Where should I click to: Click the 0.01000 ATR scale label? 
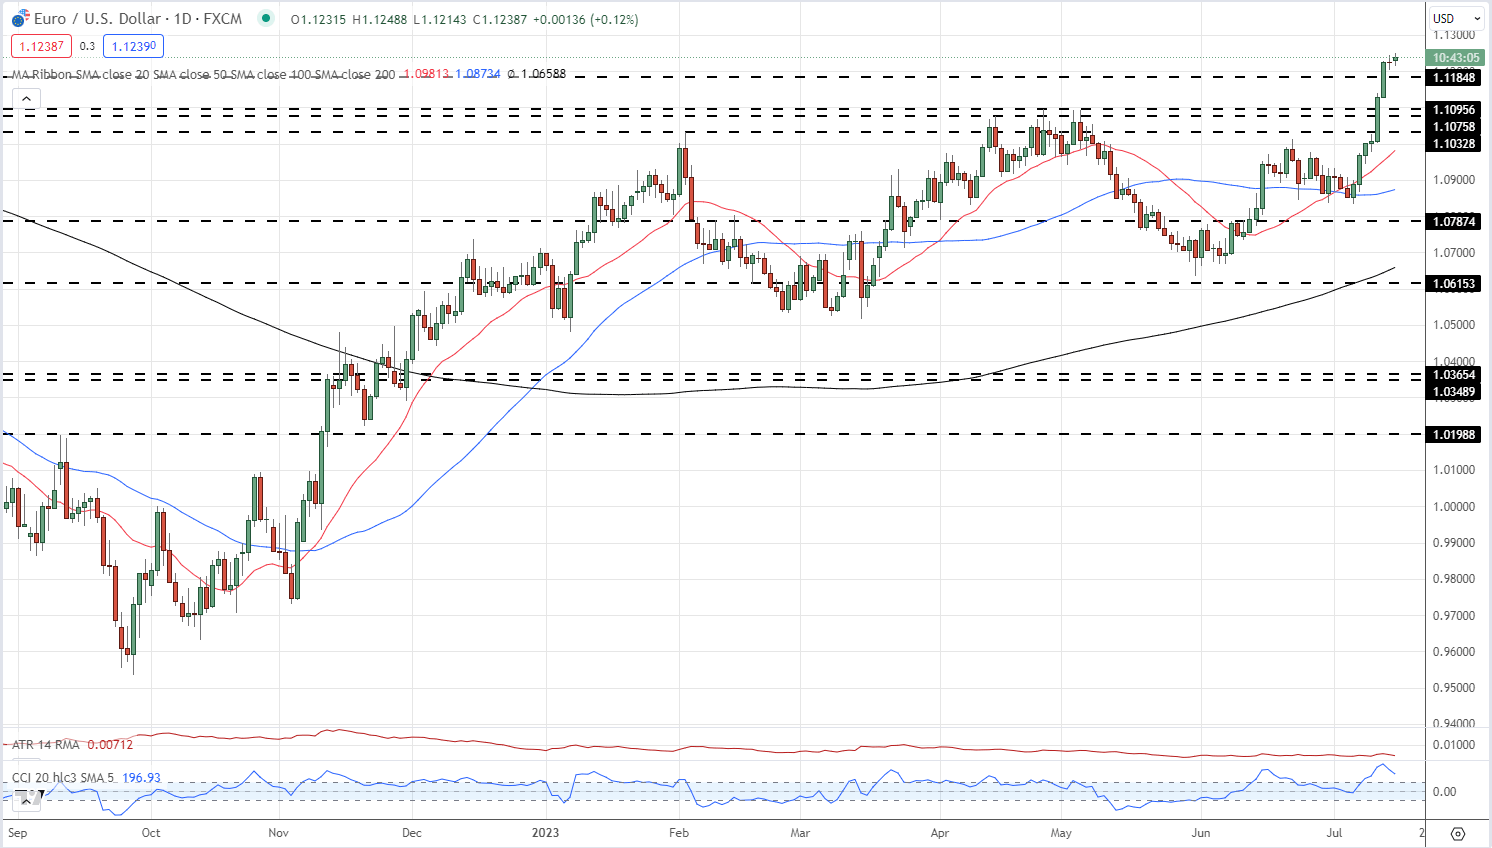[x=1454, y=744]
